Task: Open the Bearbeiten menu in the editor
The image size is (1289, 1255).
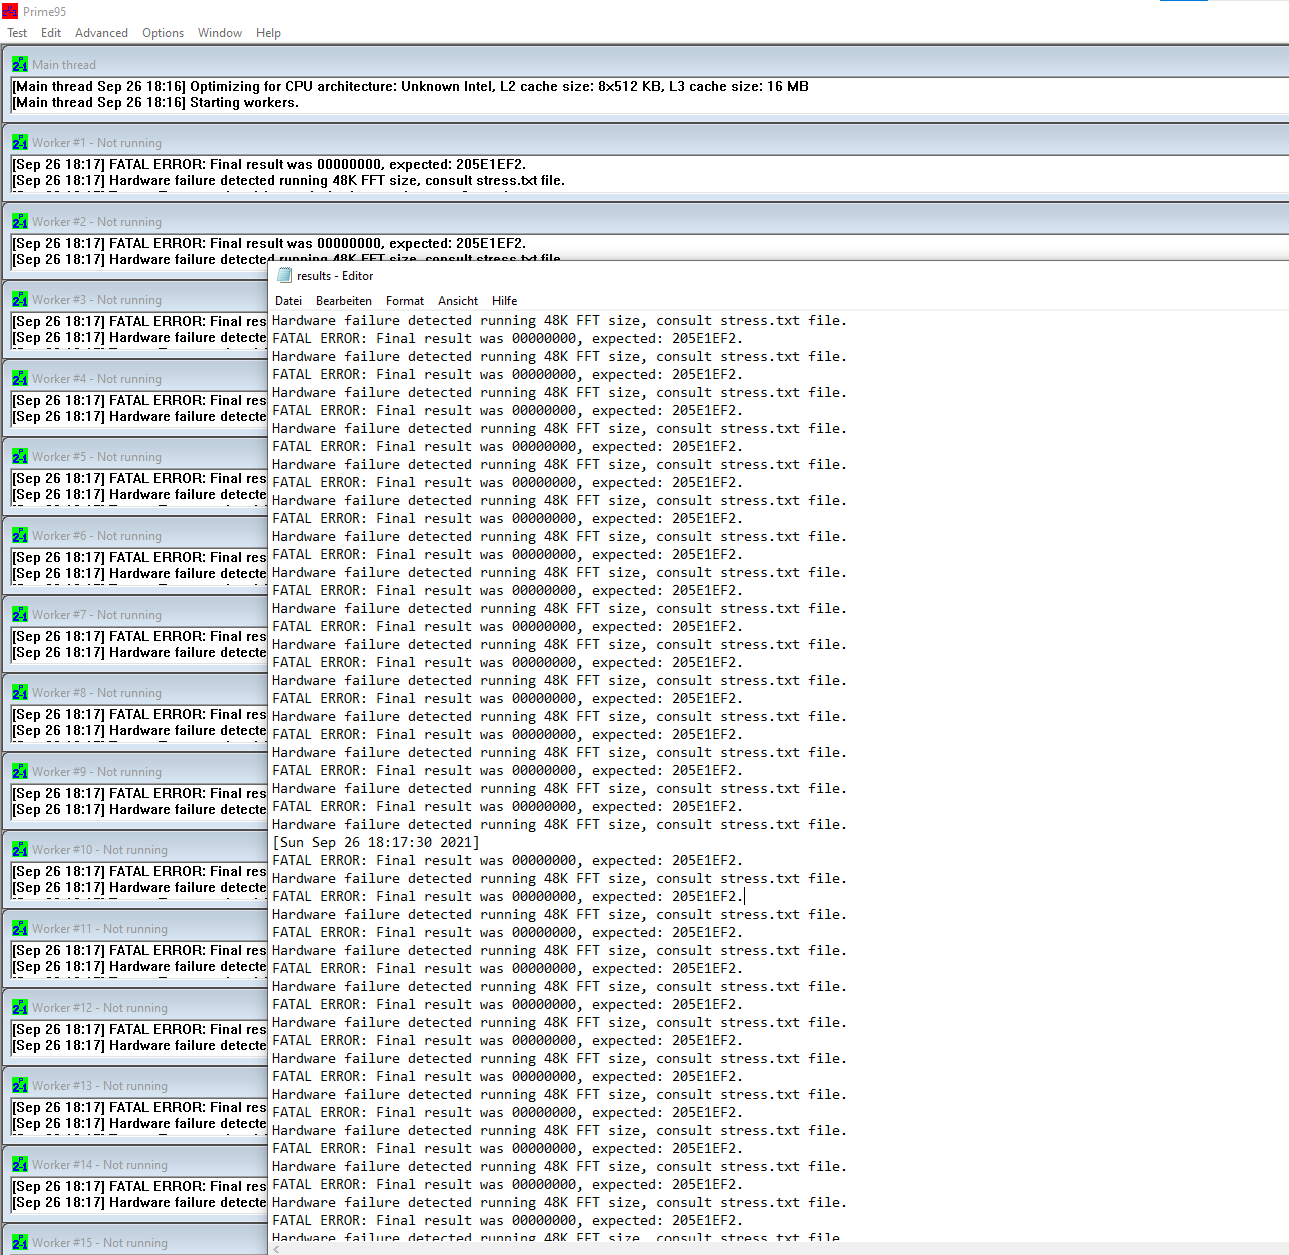Action: click(x=344, y=301)
